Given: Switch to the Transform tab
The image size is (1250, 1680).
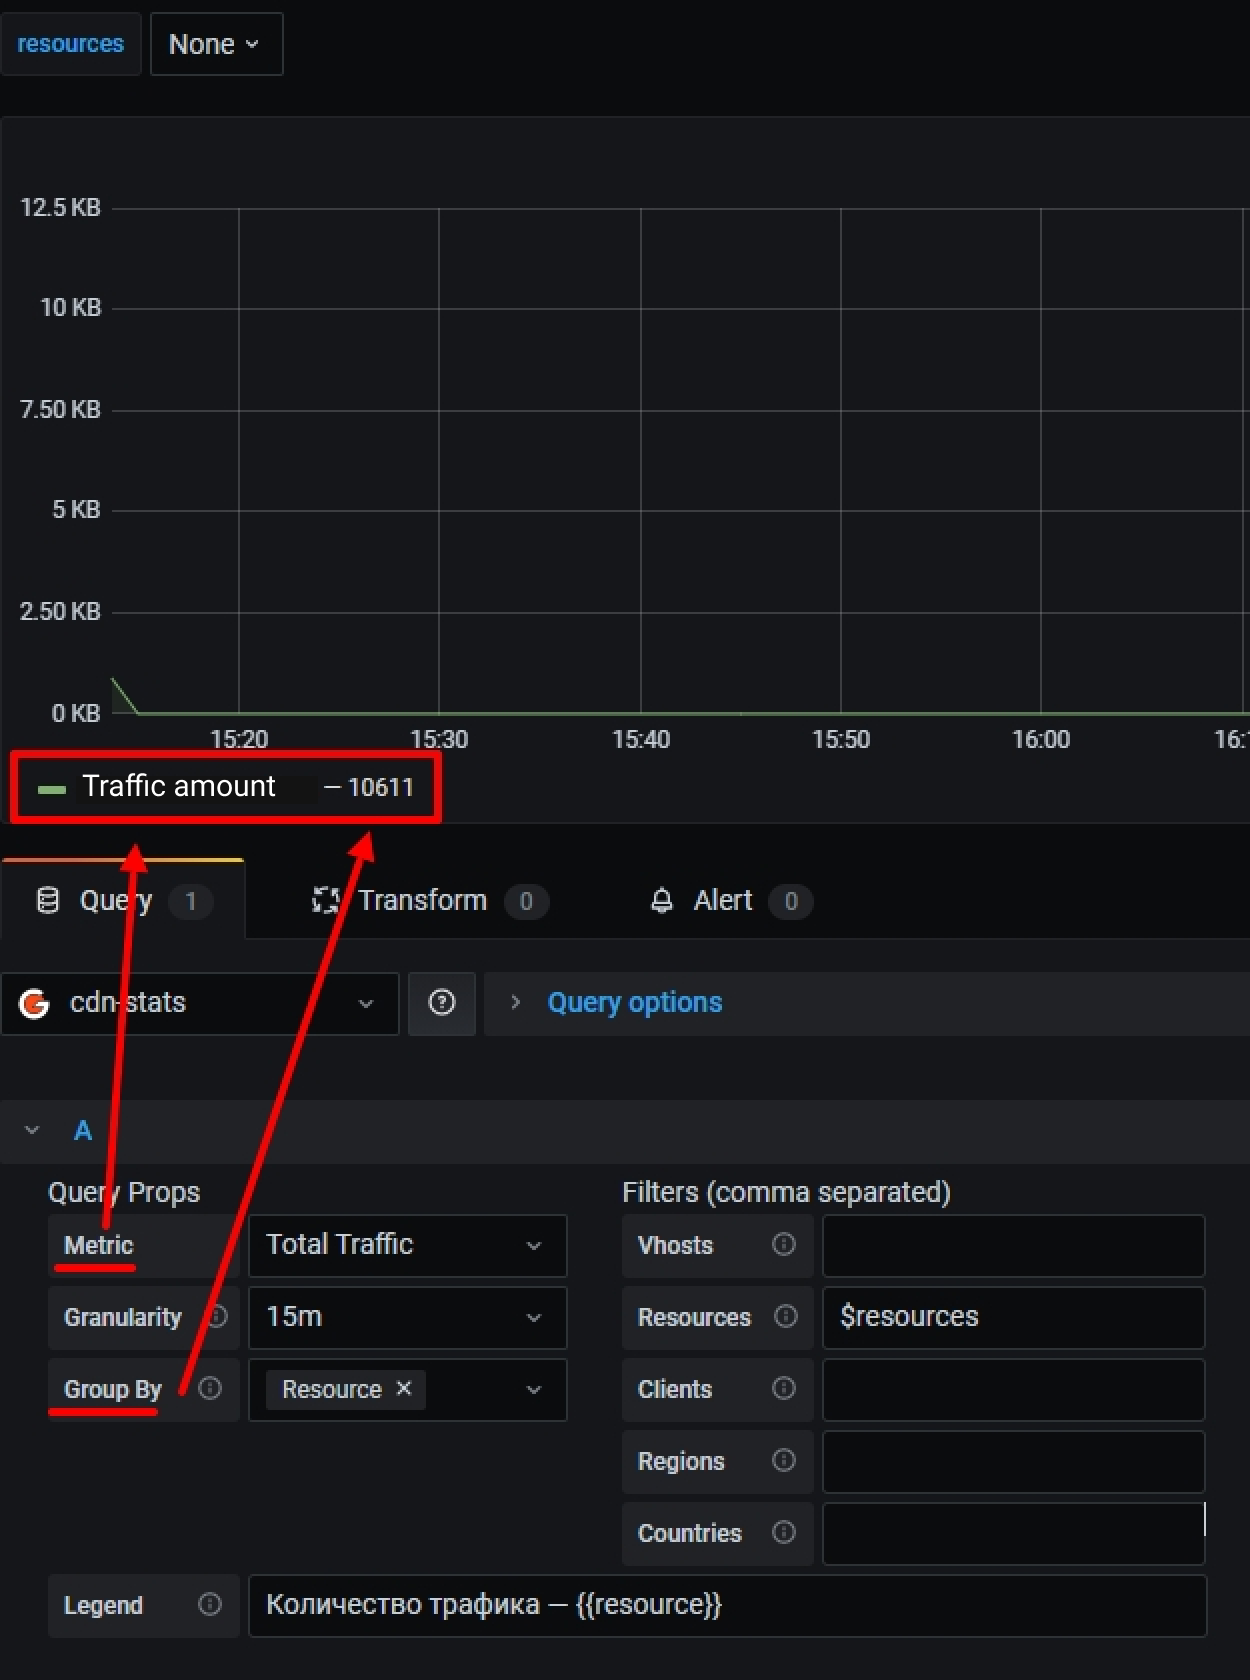Looking at the screenshot, I should 422,901.
